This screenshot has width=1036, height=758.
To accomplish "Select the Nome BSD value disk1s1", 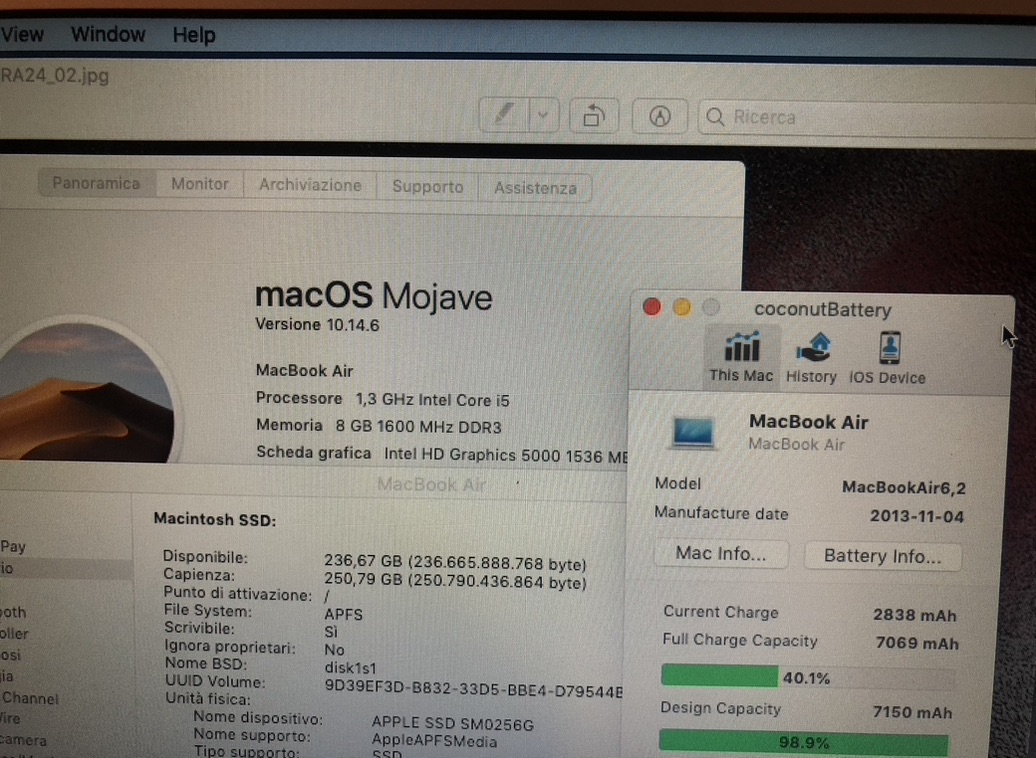I will click(350, 667).
